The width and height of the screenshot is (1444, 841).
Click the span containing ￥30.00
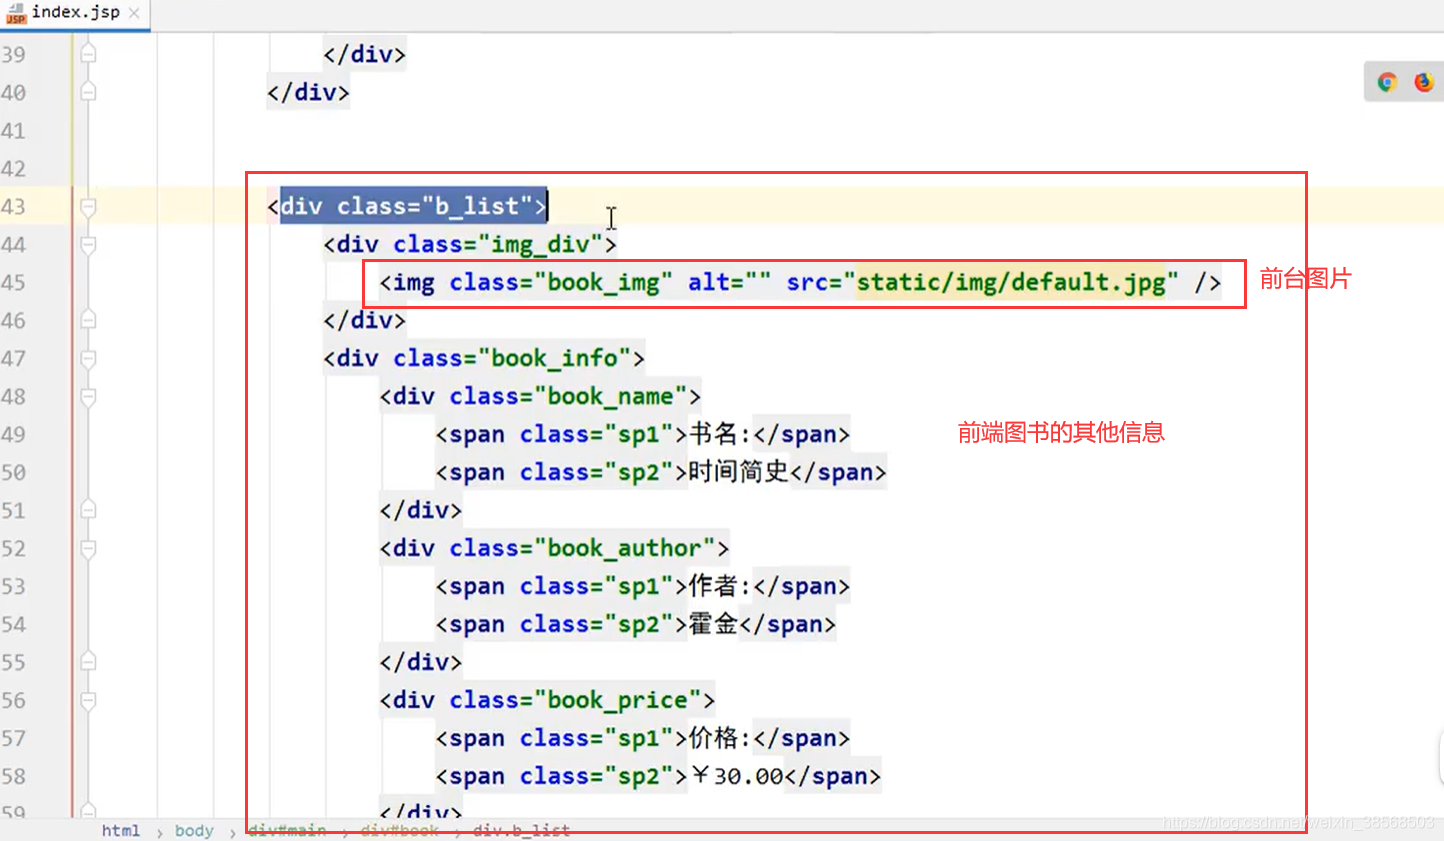(x=658, y=776)
